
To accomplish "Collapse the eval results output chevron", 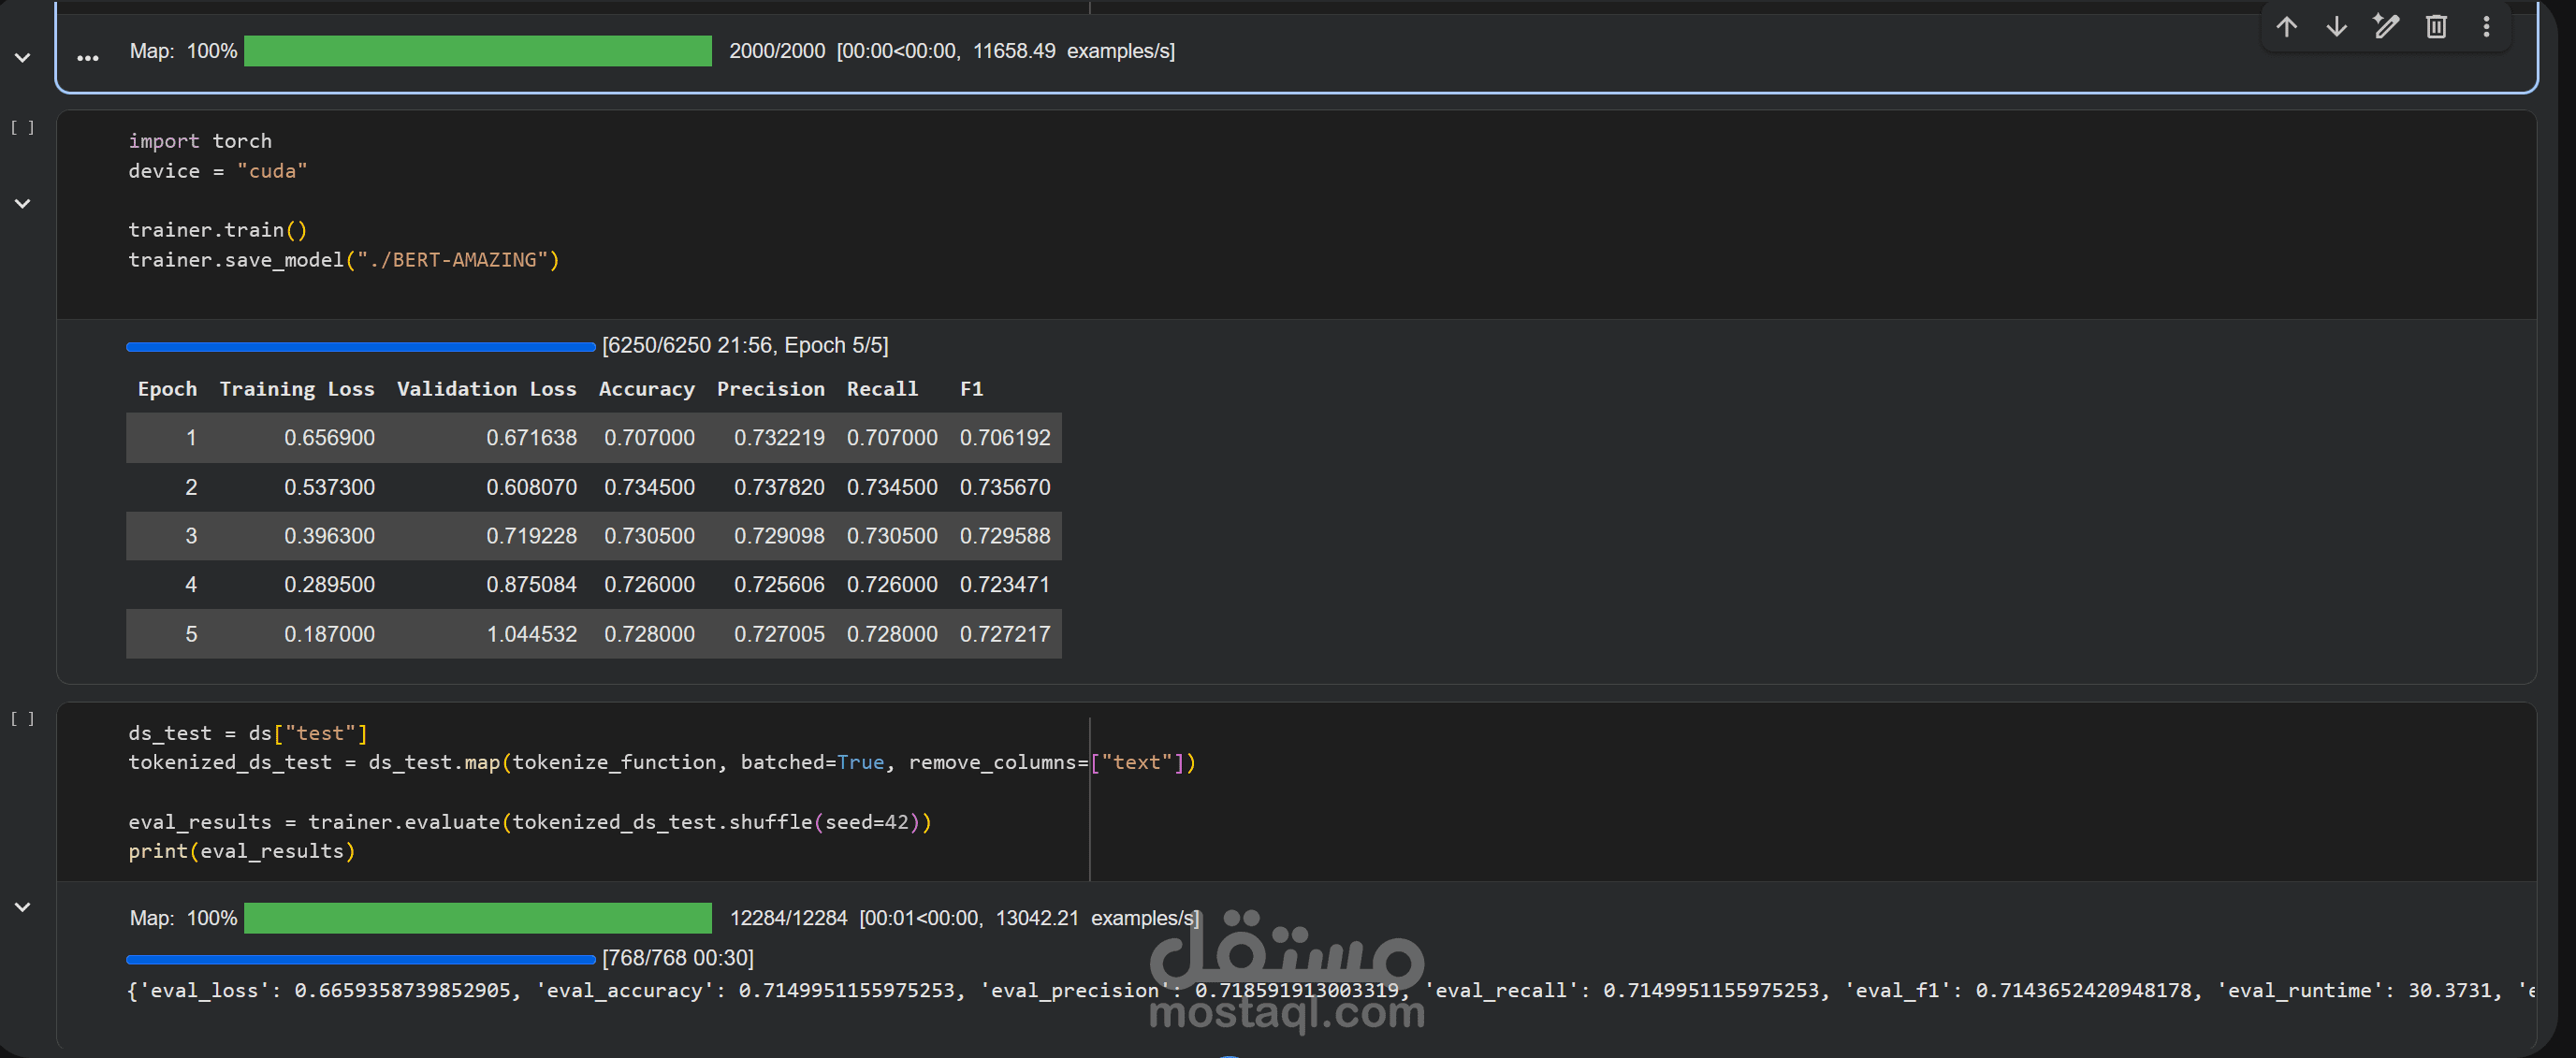I will point(22,907).
